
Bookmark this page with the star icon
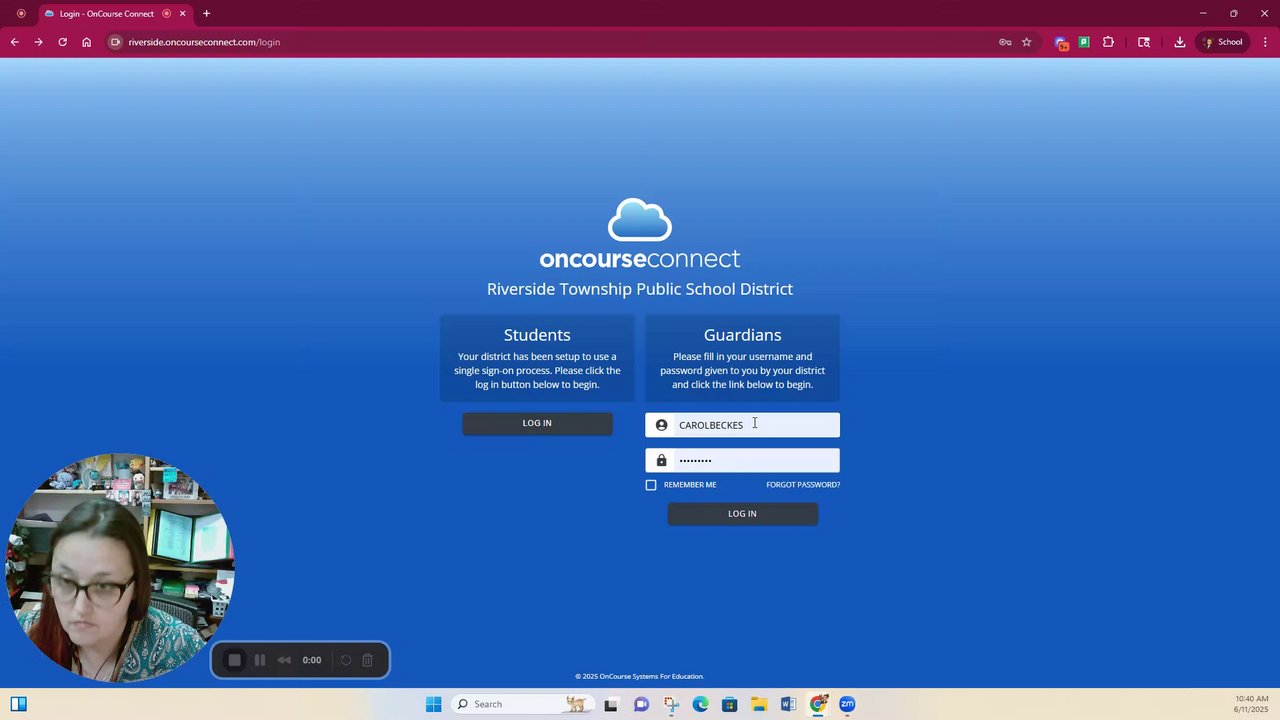click(x=1026, y=42)
